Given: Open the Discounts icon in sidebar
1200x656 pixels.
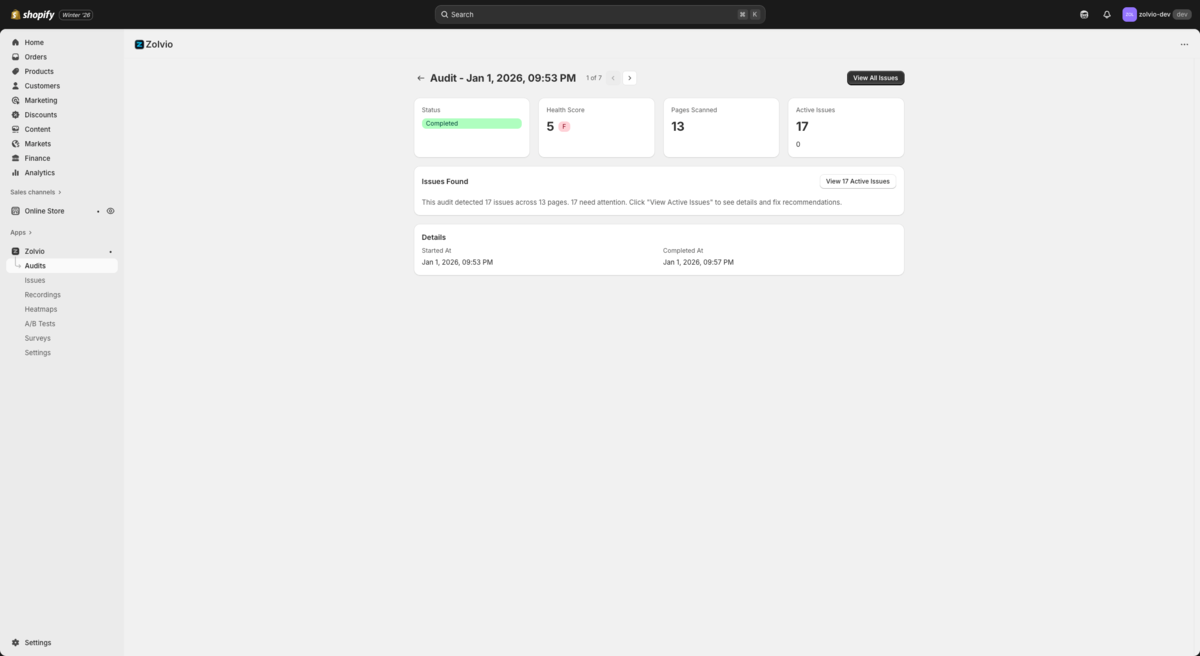Looking at the screenshot, I should (18, 114).
